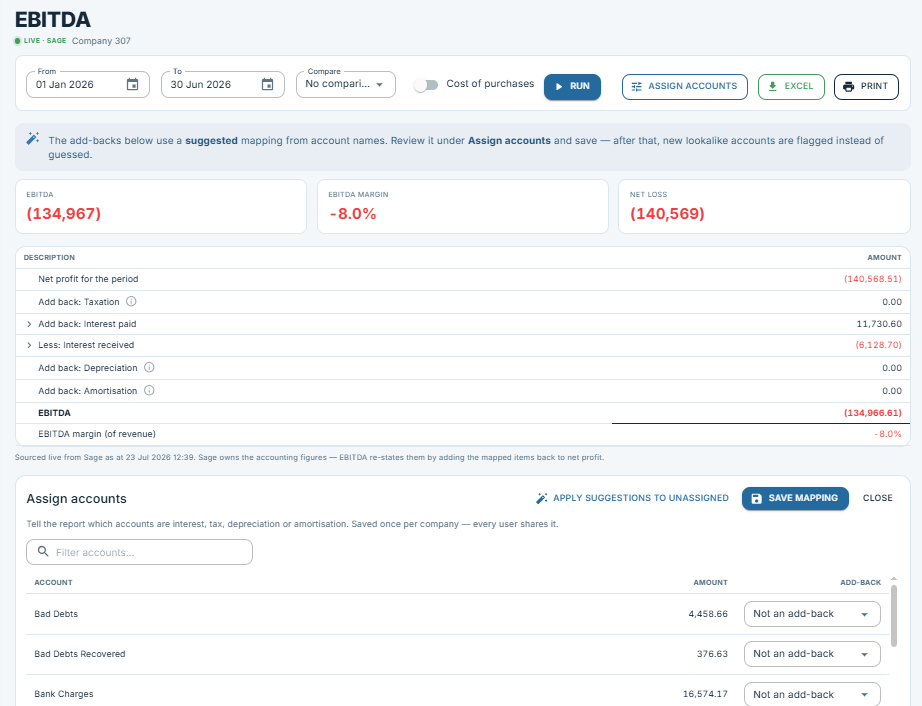Screen dimensions: 922x706
Task: Open the Bad Debts Recovered add-back dropdown
Action: 812,654
